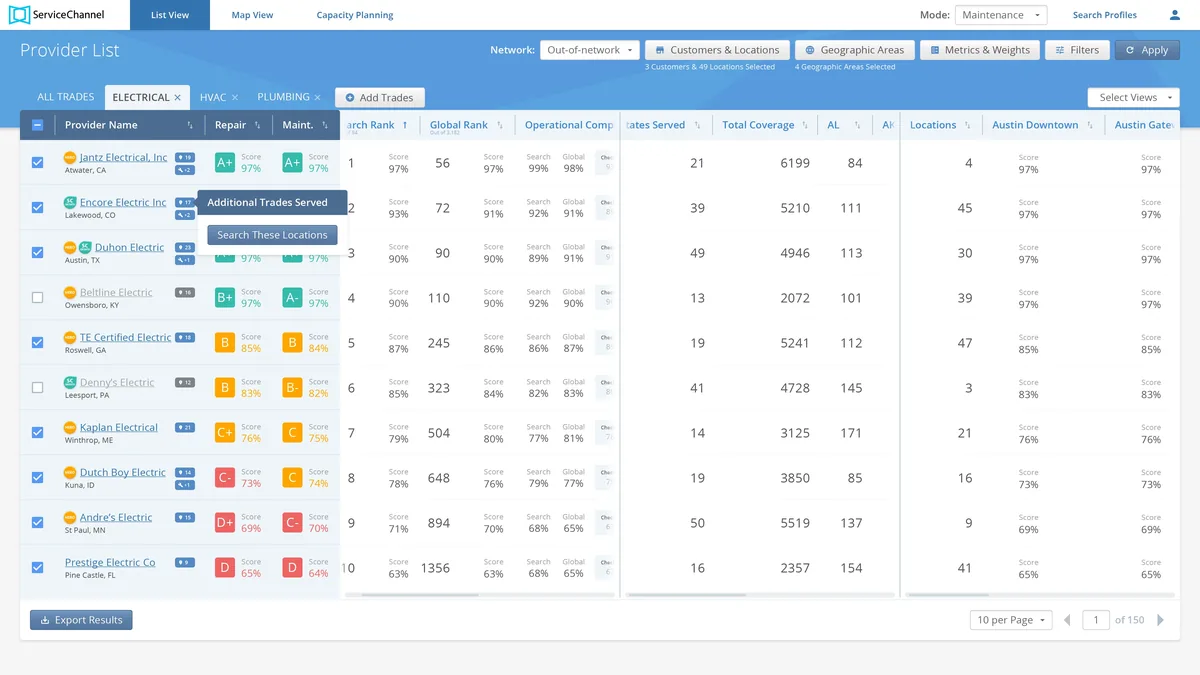Sort by the Global Rank column arrows
This screenshot has width=1200, height=675.
pos(500,125)
